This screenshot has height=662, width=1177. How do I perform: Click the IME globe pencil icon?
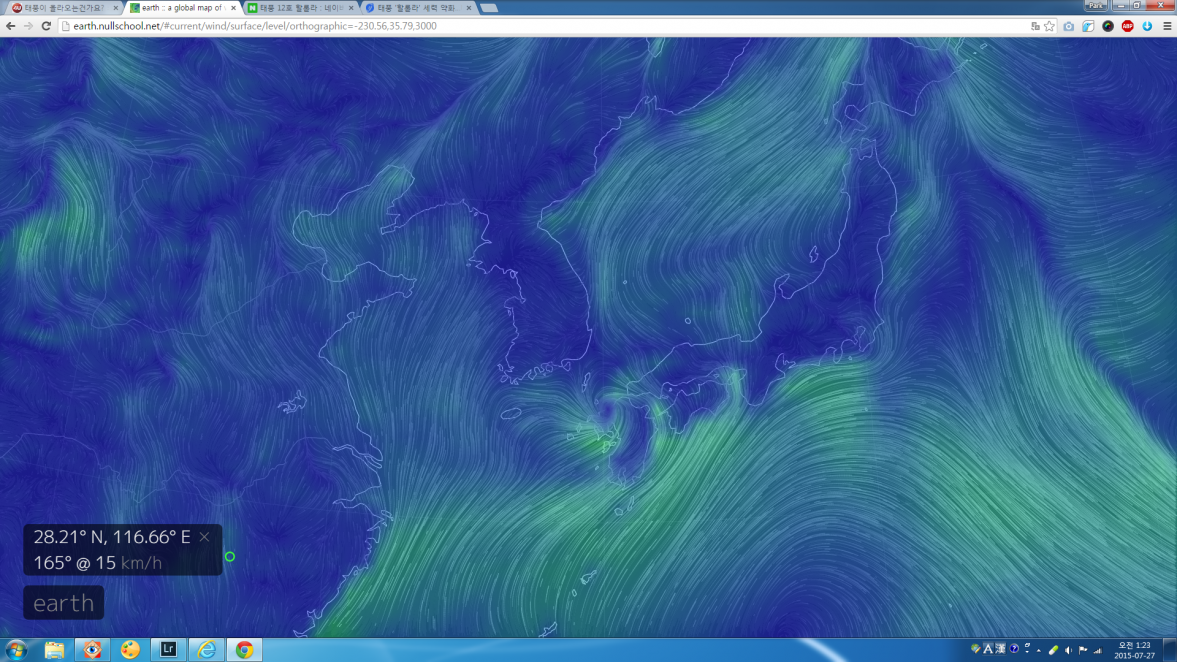pyautogui.click(x=975, y=648)
